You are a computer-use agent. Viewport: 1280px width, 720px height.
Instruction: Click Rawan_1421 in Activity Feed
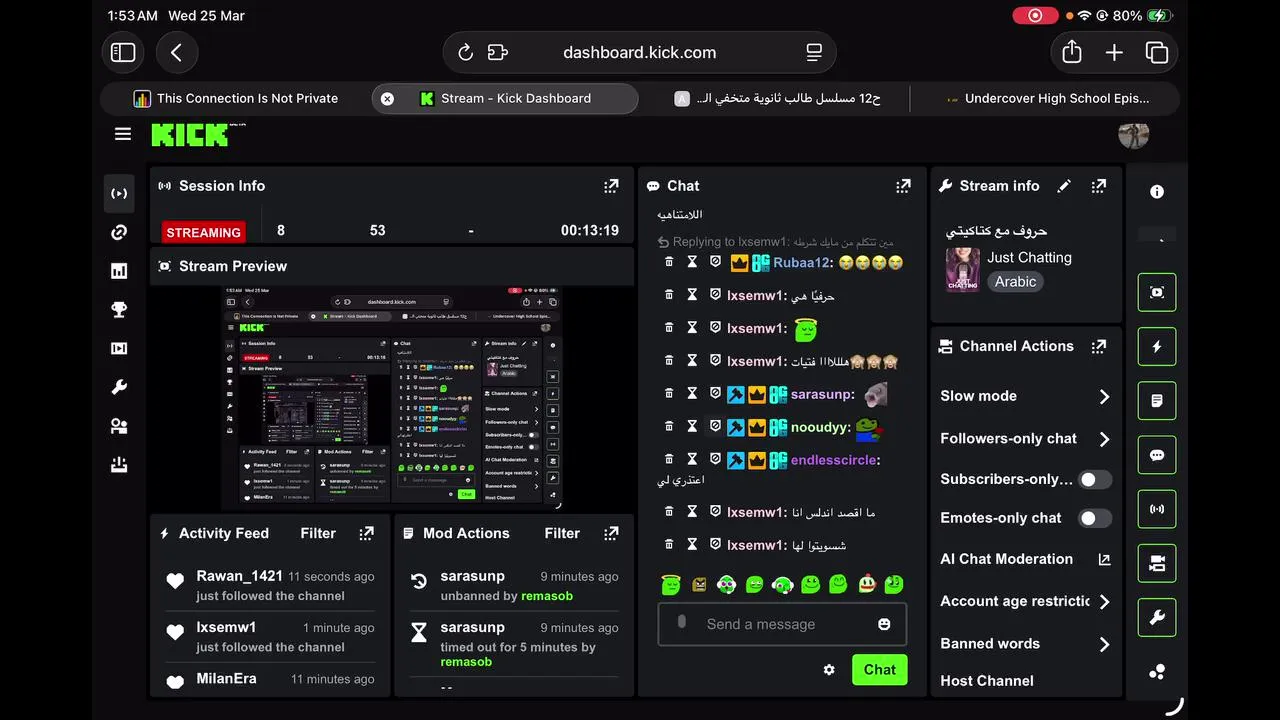239,576
